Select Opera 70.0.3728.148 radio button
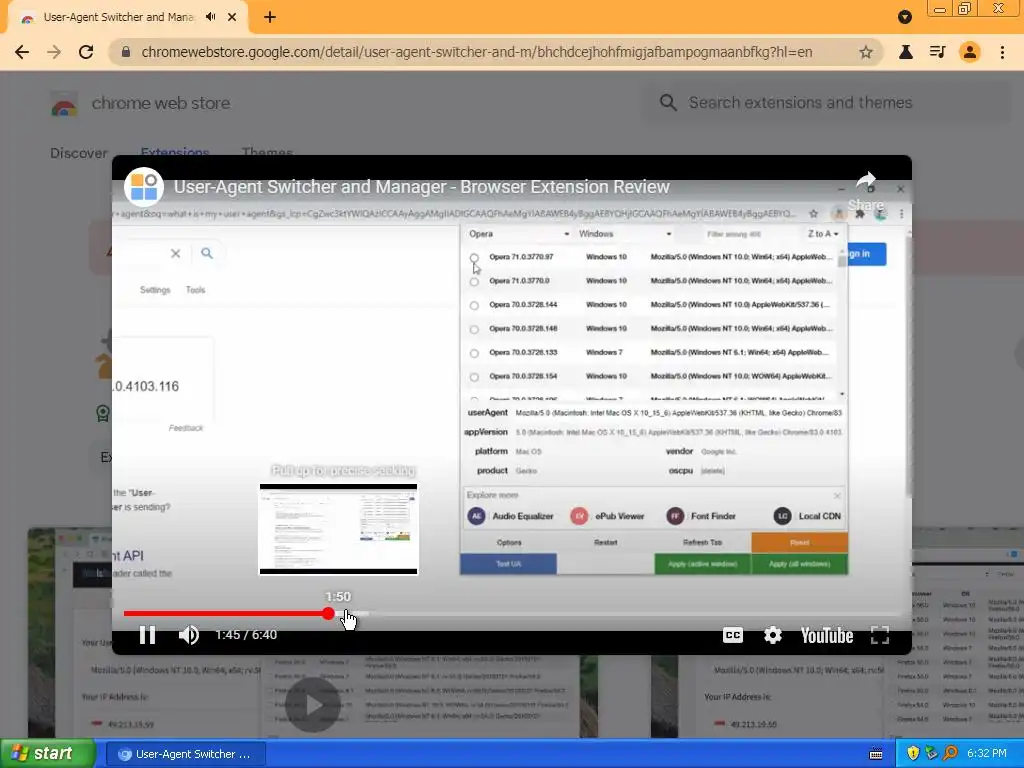This screenshot has height=768, width=1024. (x=474, y=329)
